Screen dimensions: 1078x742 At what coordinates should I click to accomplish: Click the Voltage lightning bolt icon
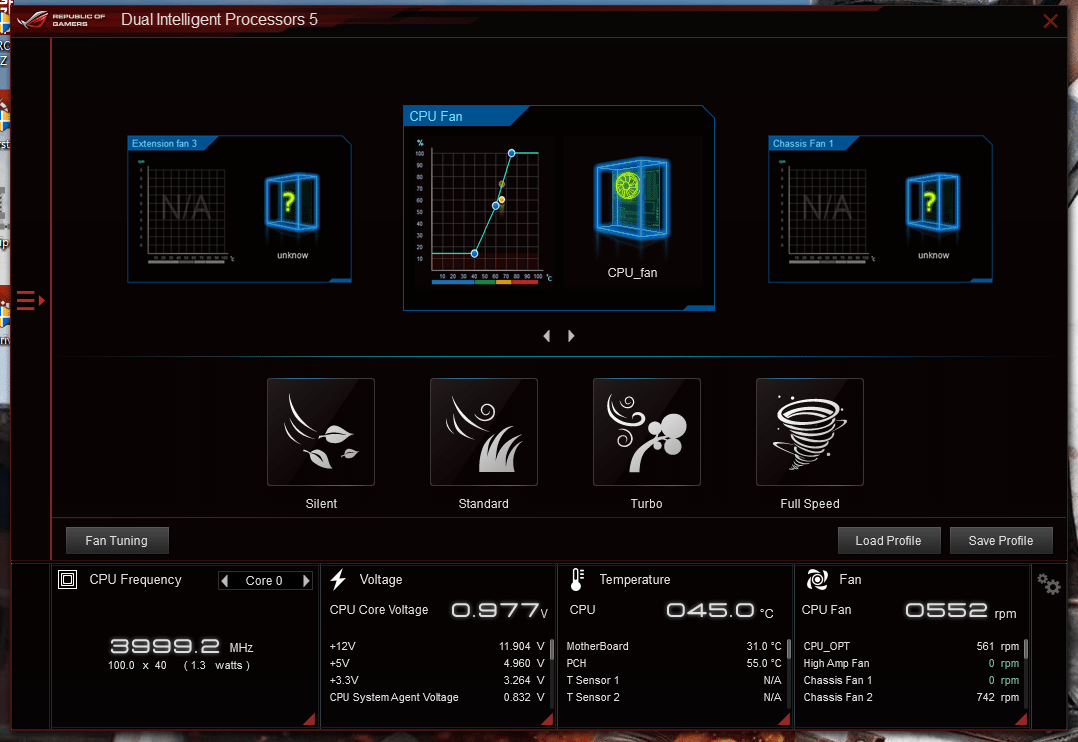(x=338, y=580)
